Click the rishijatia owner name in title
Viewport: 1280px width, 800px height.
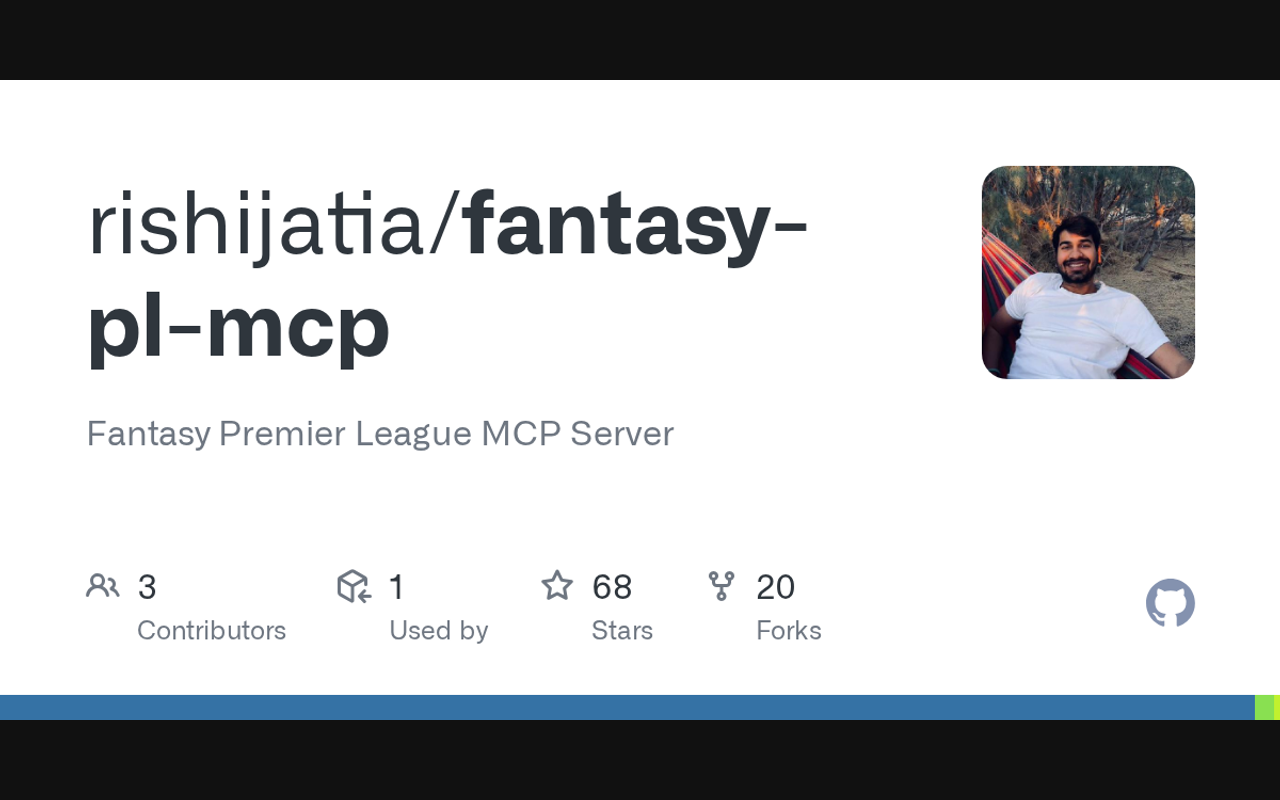(x=256, y=225)
